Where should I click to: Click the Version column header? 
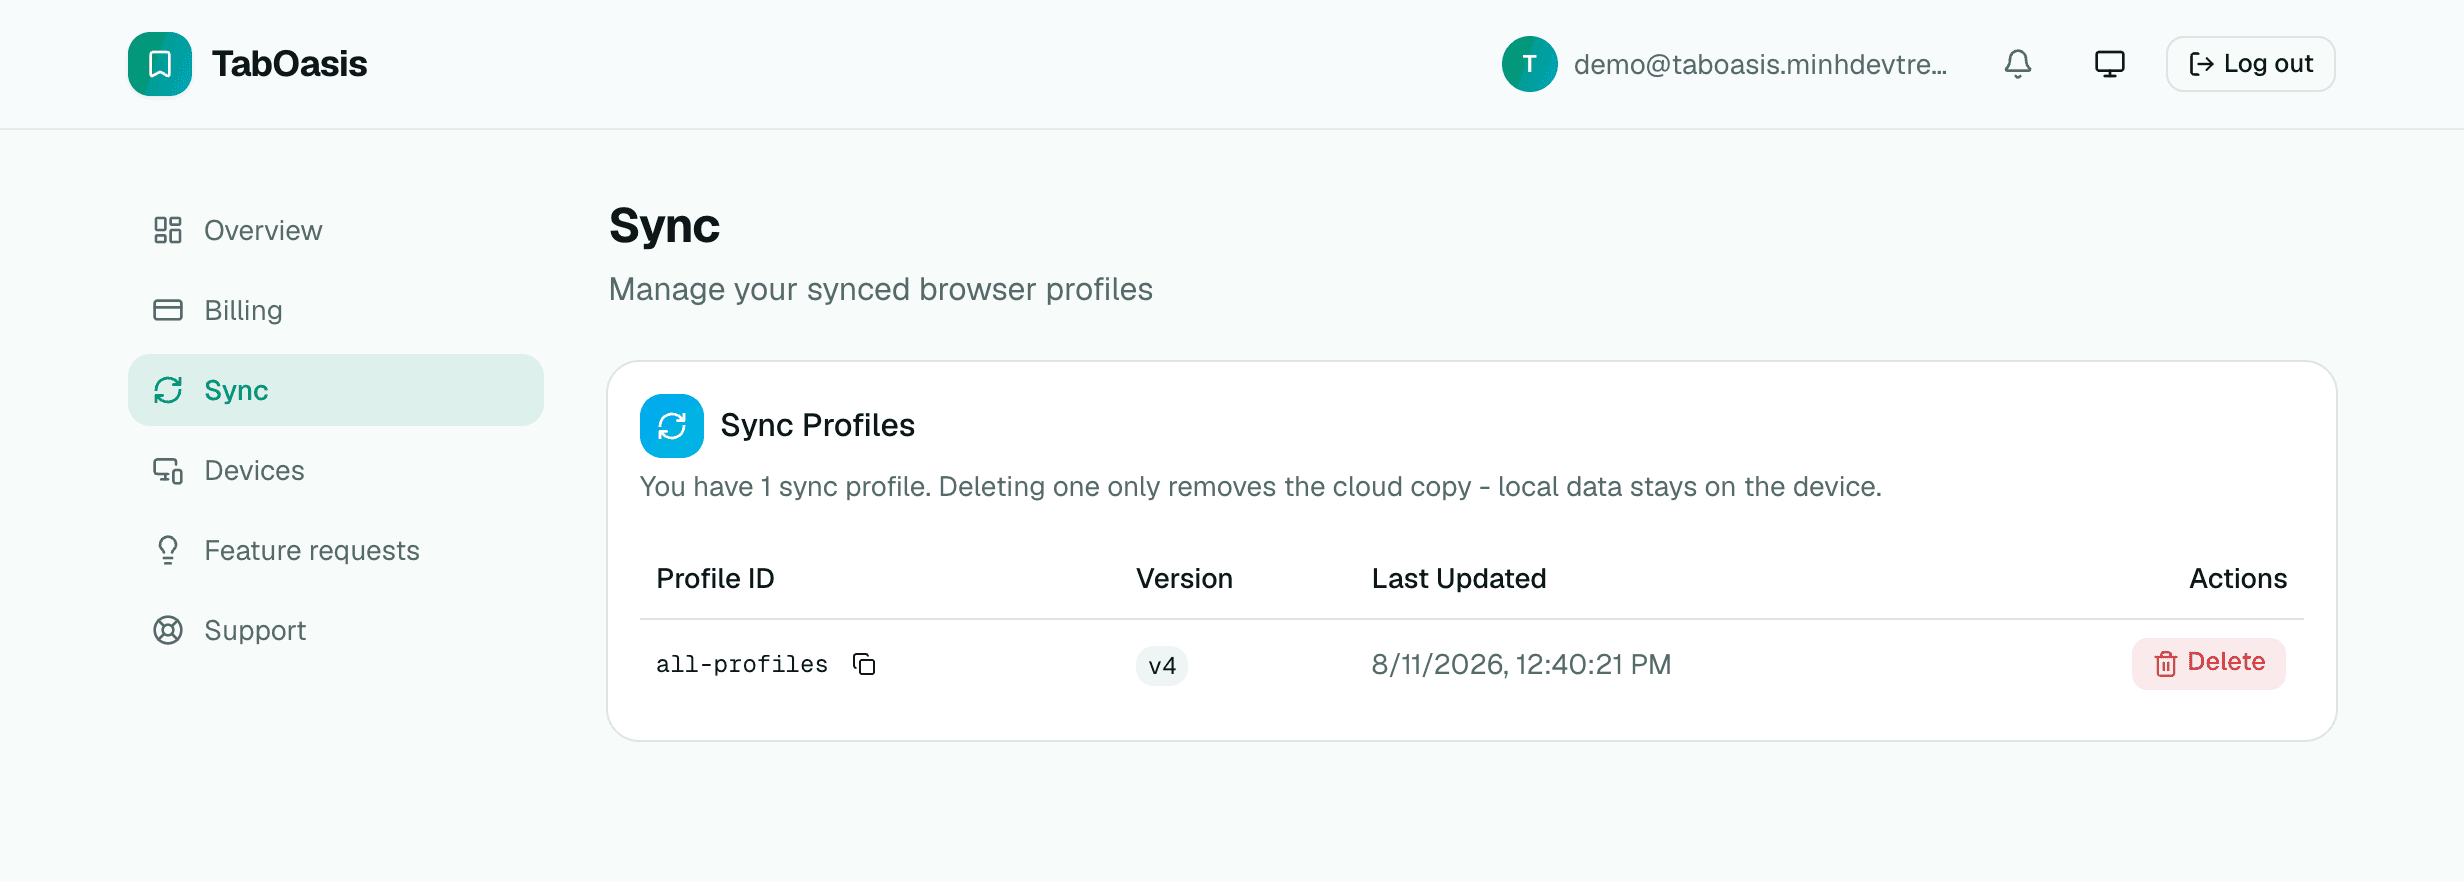coord(1184,578)
